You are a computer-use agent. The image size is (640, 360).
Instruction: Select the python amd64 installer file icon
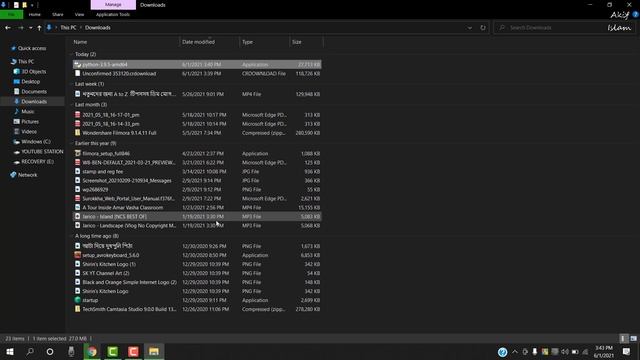point(77,64)
